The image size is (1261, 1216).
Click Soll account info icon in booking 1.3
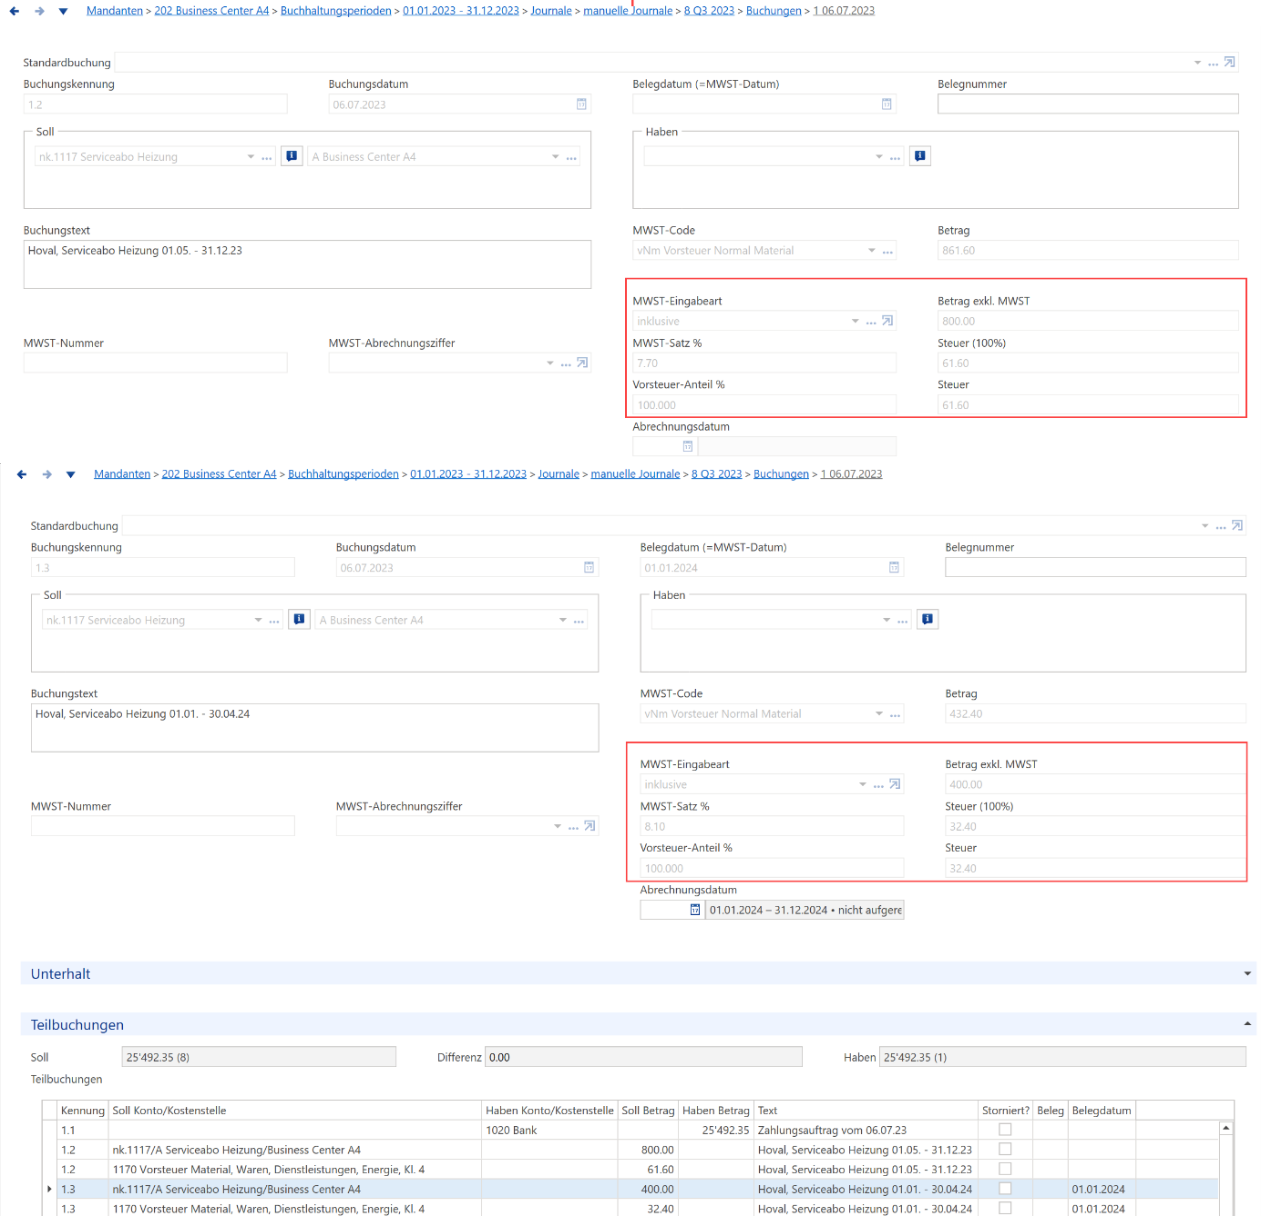pyautogui.click(x=299, y=620)
